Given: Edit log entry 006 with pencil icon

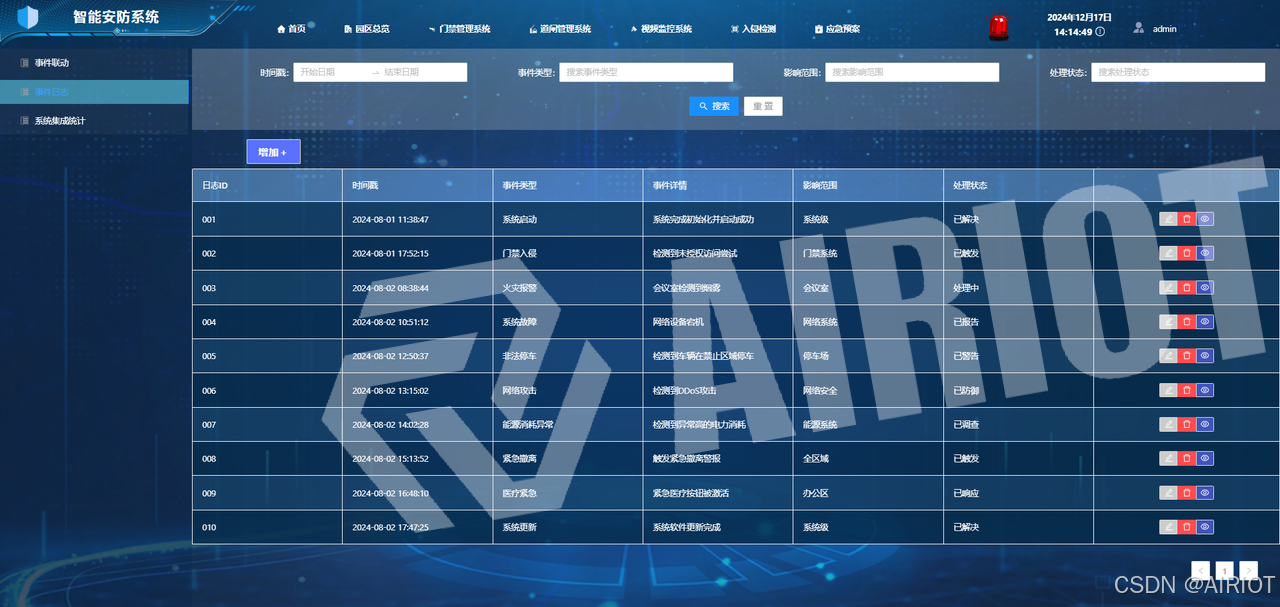Looking at the screenshot, I should click(x=1168, y=390).
